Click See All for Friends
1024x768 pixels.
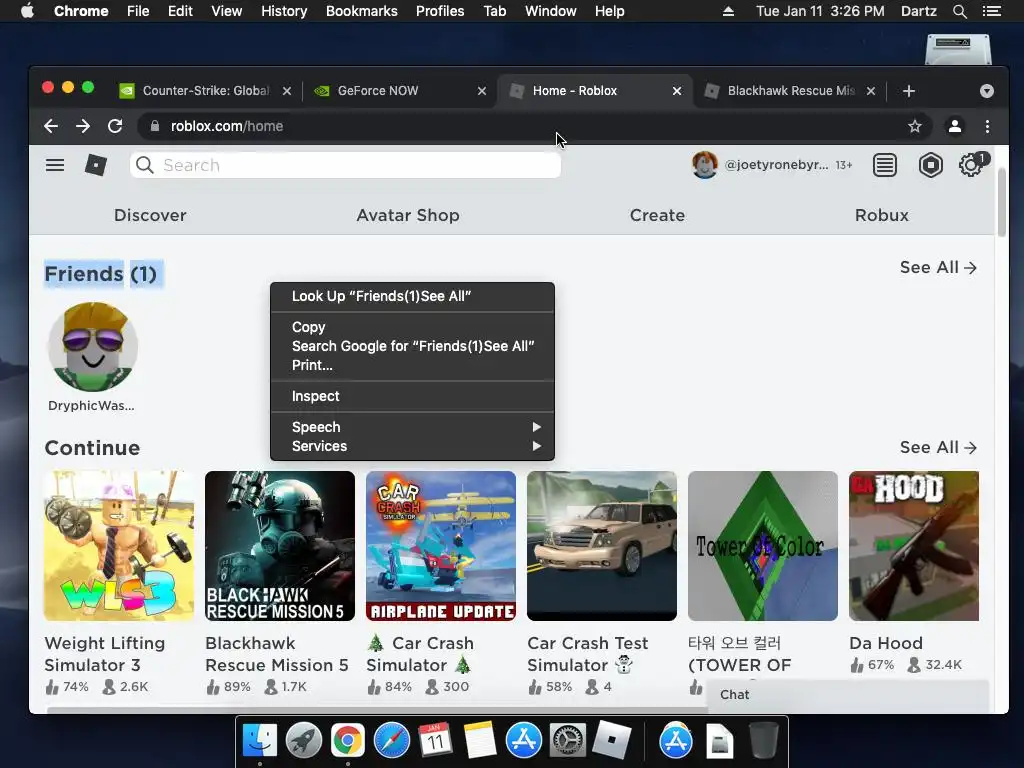pyautogui.click(x=938, y=267)
